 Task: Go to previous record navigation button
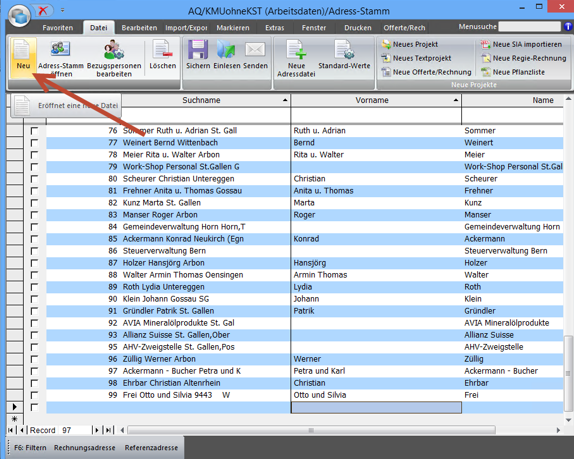click(22, 430)
